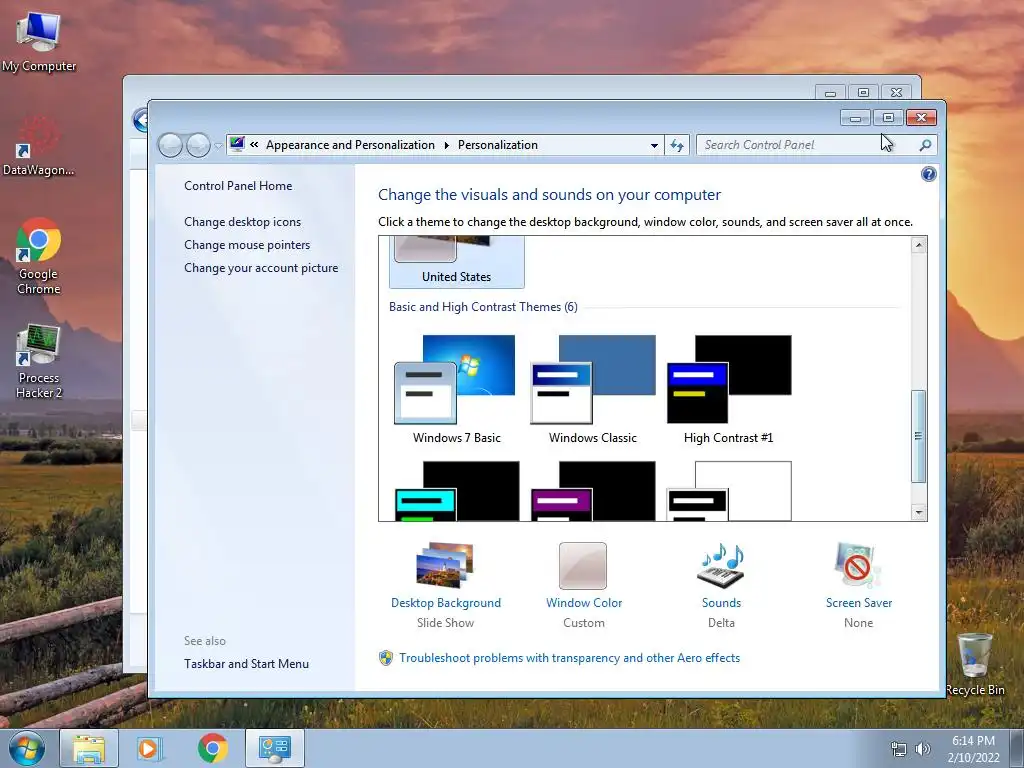Select the Recycle Bin desktop icon
Viewport: 1024px width, 768px height.
pyautogui.click(x=974, y=664)
